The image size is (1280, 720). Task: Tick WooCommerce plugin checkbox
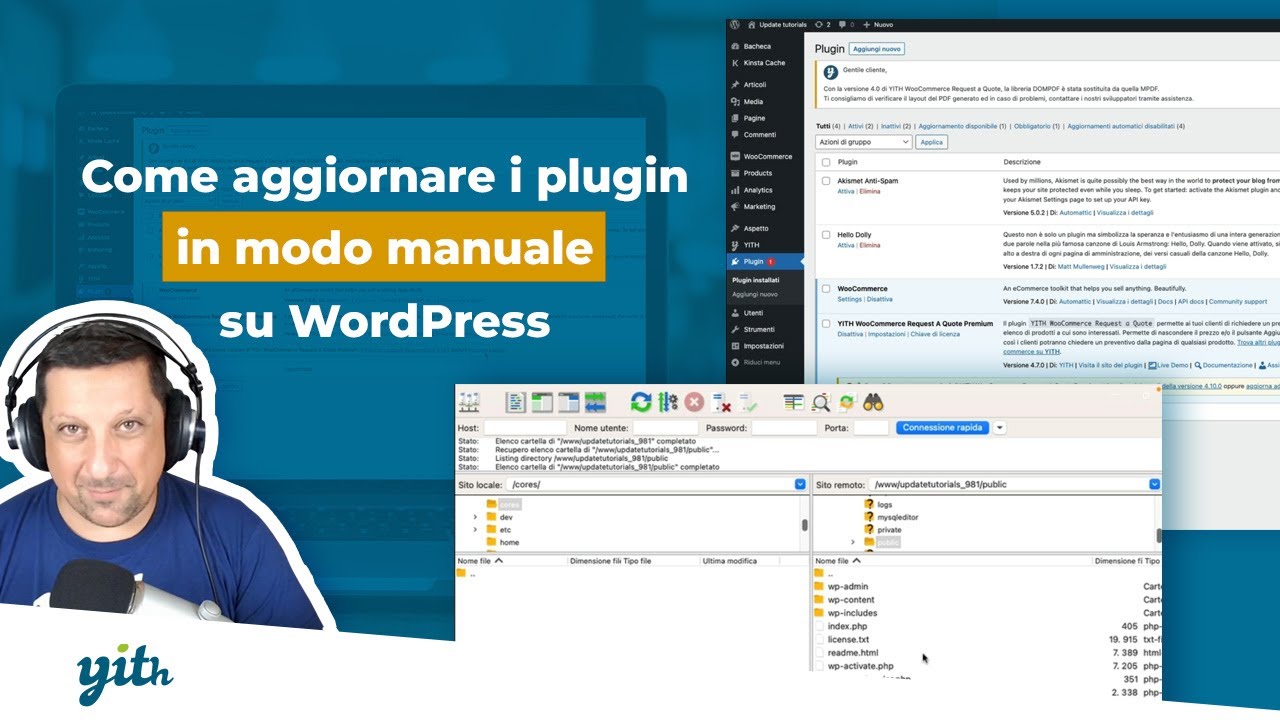click(826, 288)
